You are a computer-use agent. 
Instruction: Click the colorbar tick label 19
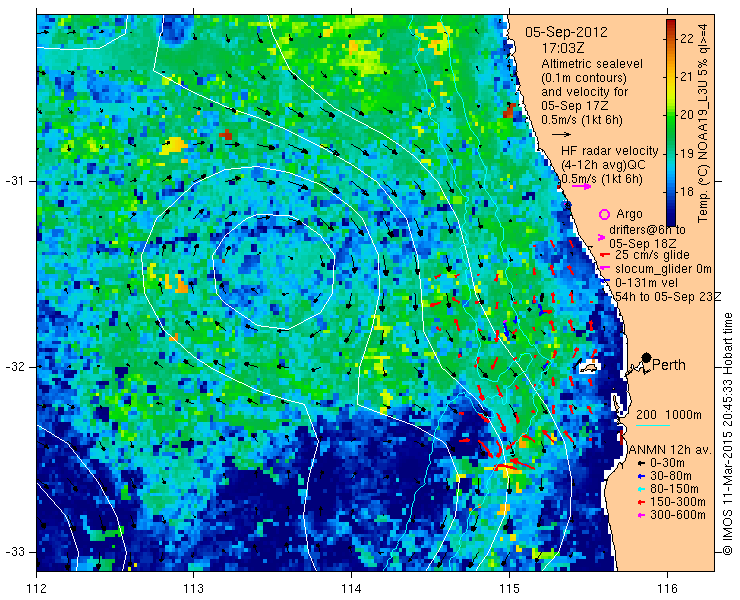pyautogui.click(x=687, y=153)
